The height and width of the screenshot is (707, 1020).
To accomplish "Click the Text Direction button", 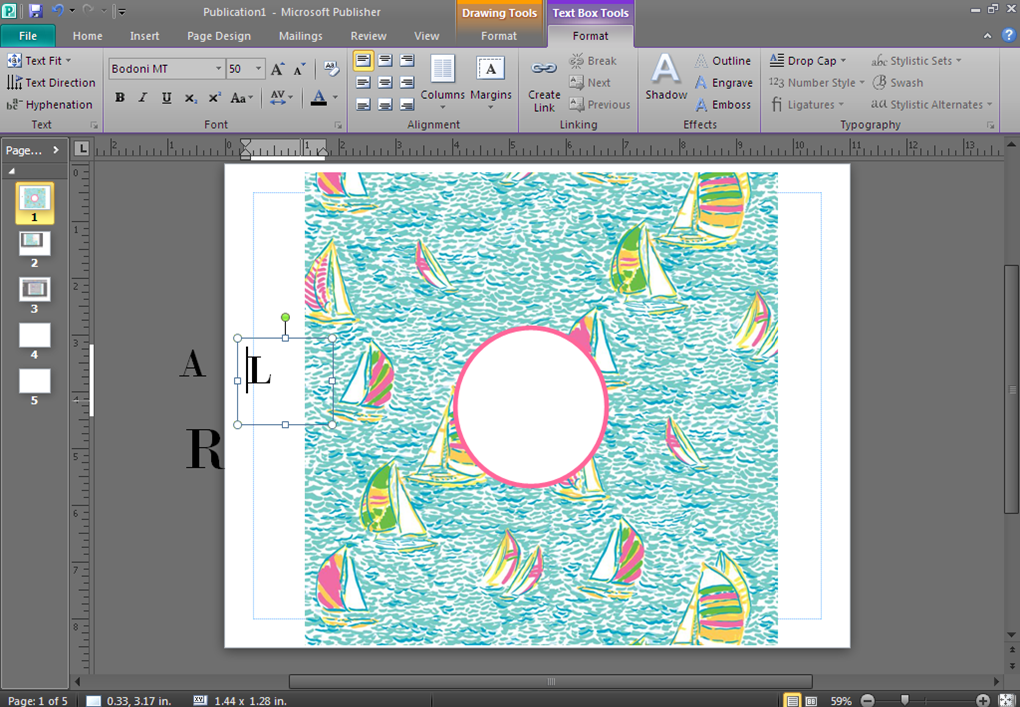I will [51, 83].
